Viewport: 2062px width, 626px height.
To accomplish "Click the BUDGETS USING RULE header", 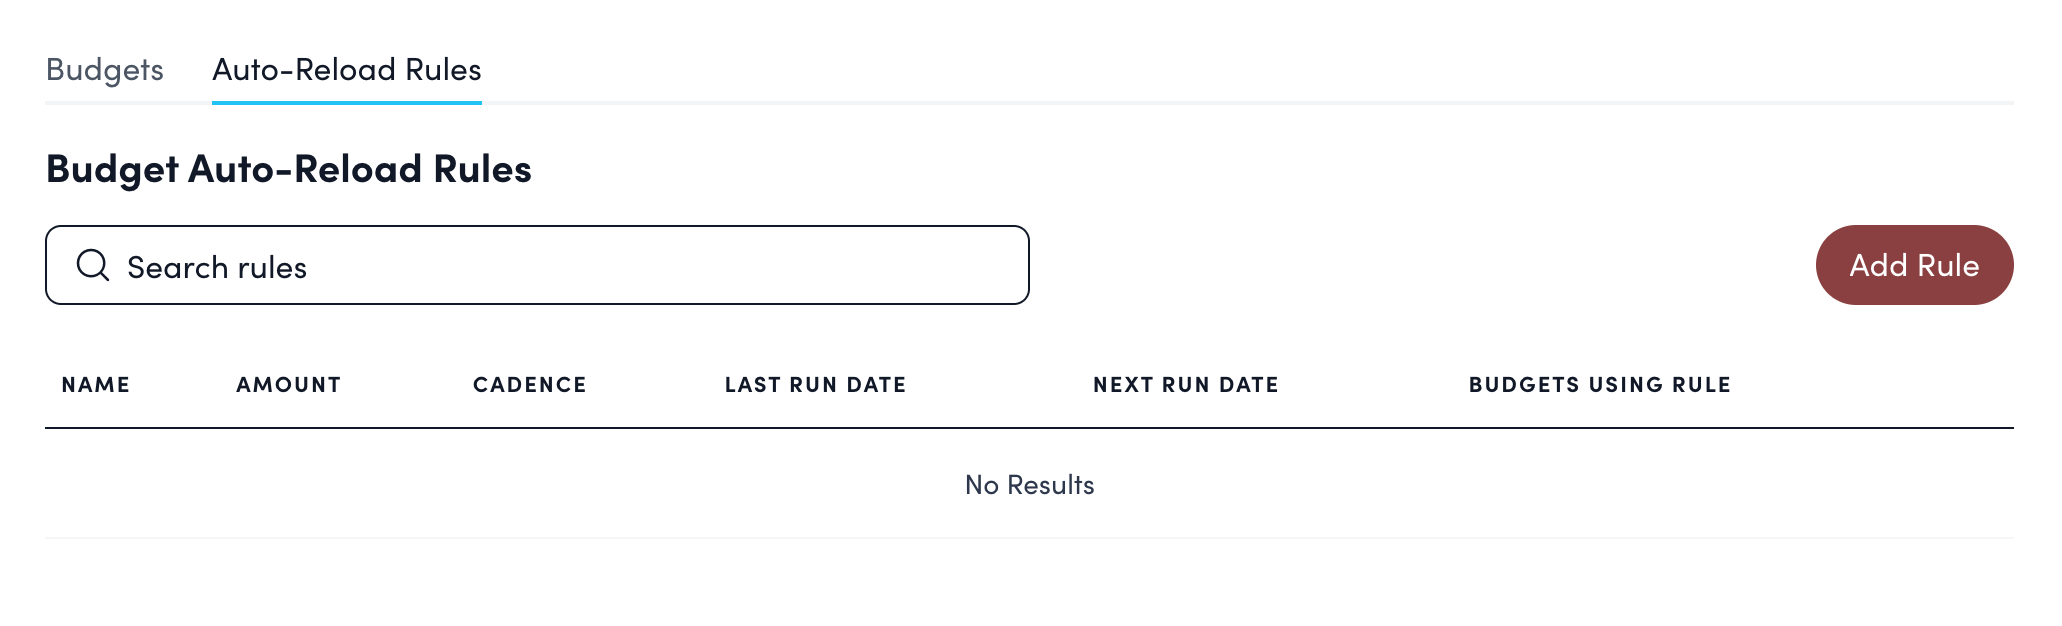I will point(1599,385).
